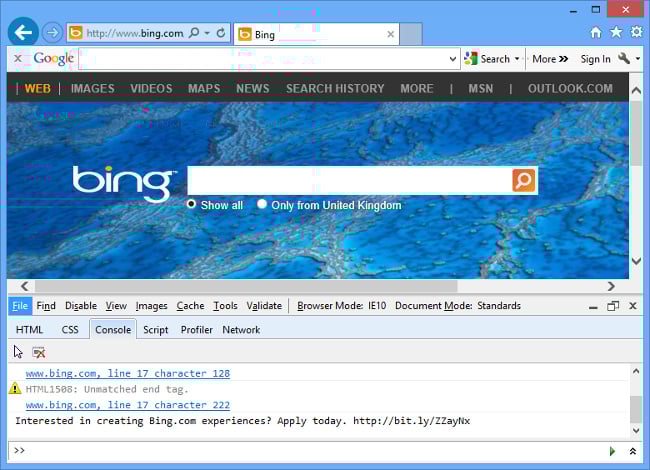The height and width of the screenshot is (470, 650).
Task: Open the dropdown arrow beside Search
Action: pyautogui.click(x=517, y=59)
